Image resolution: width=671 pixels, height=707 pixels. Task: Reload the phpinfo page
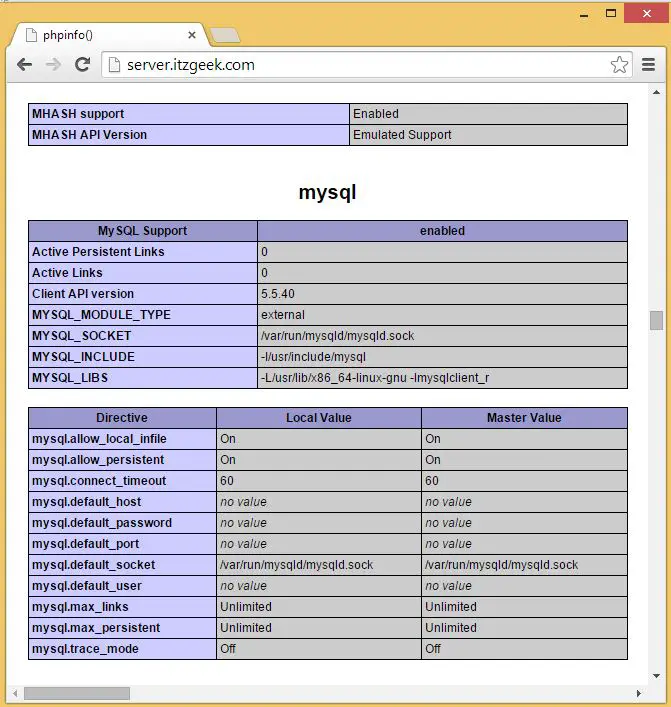[x=82, y=64]
